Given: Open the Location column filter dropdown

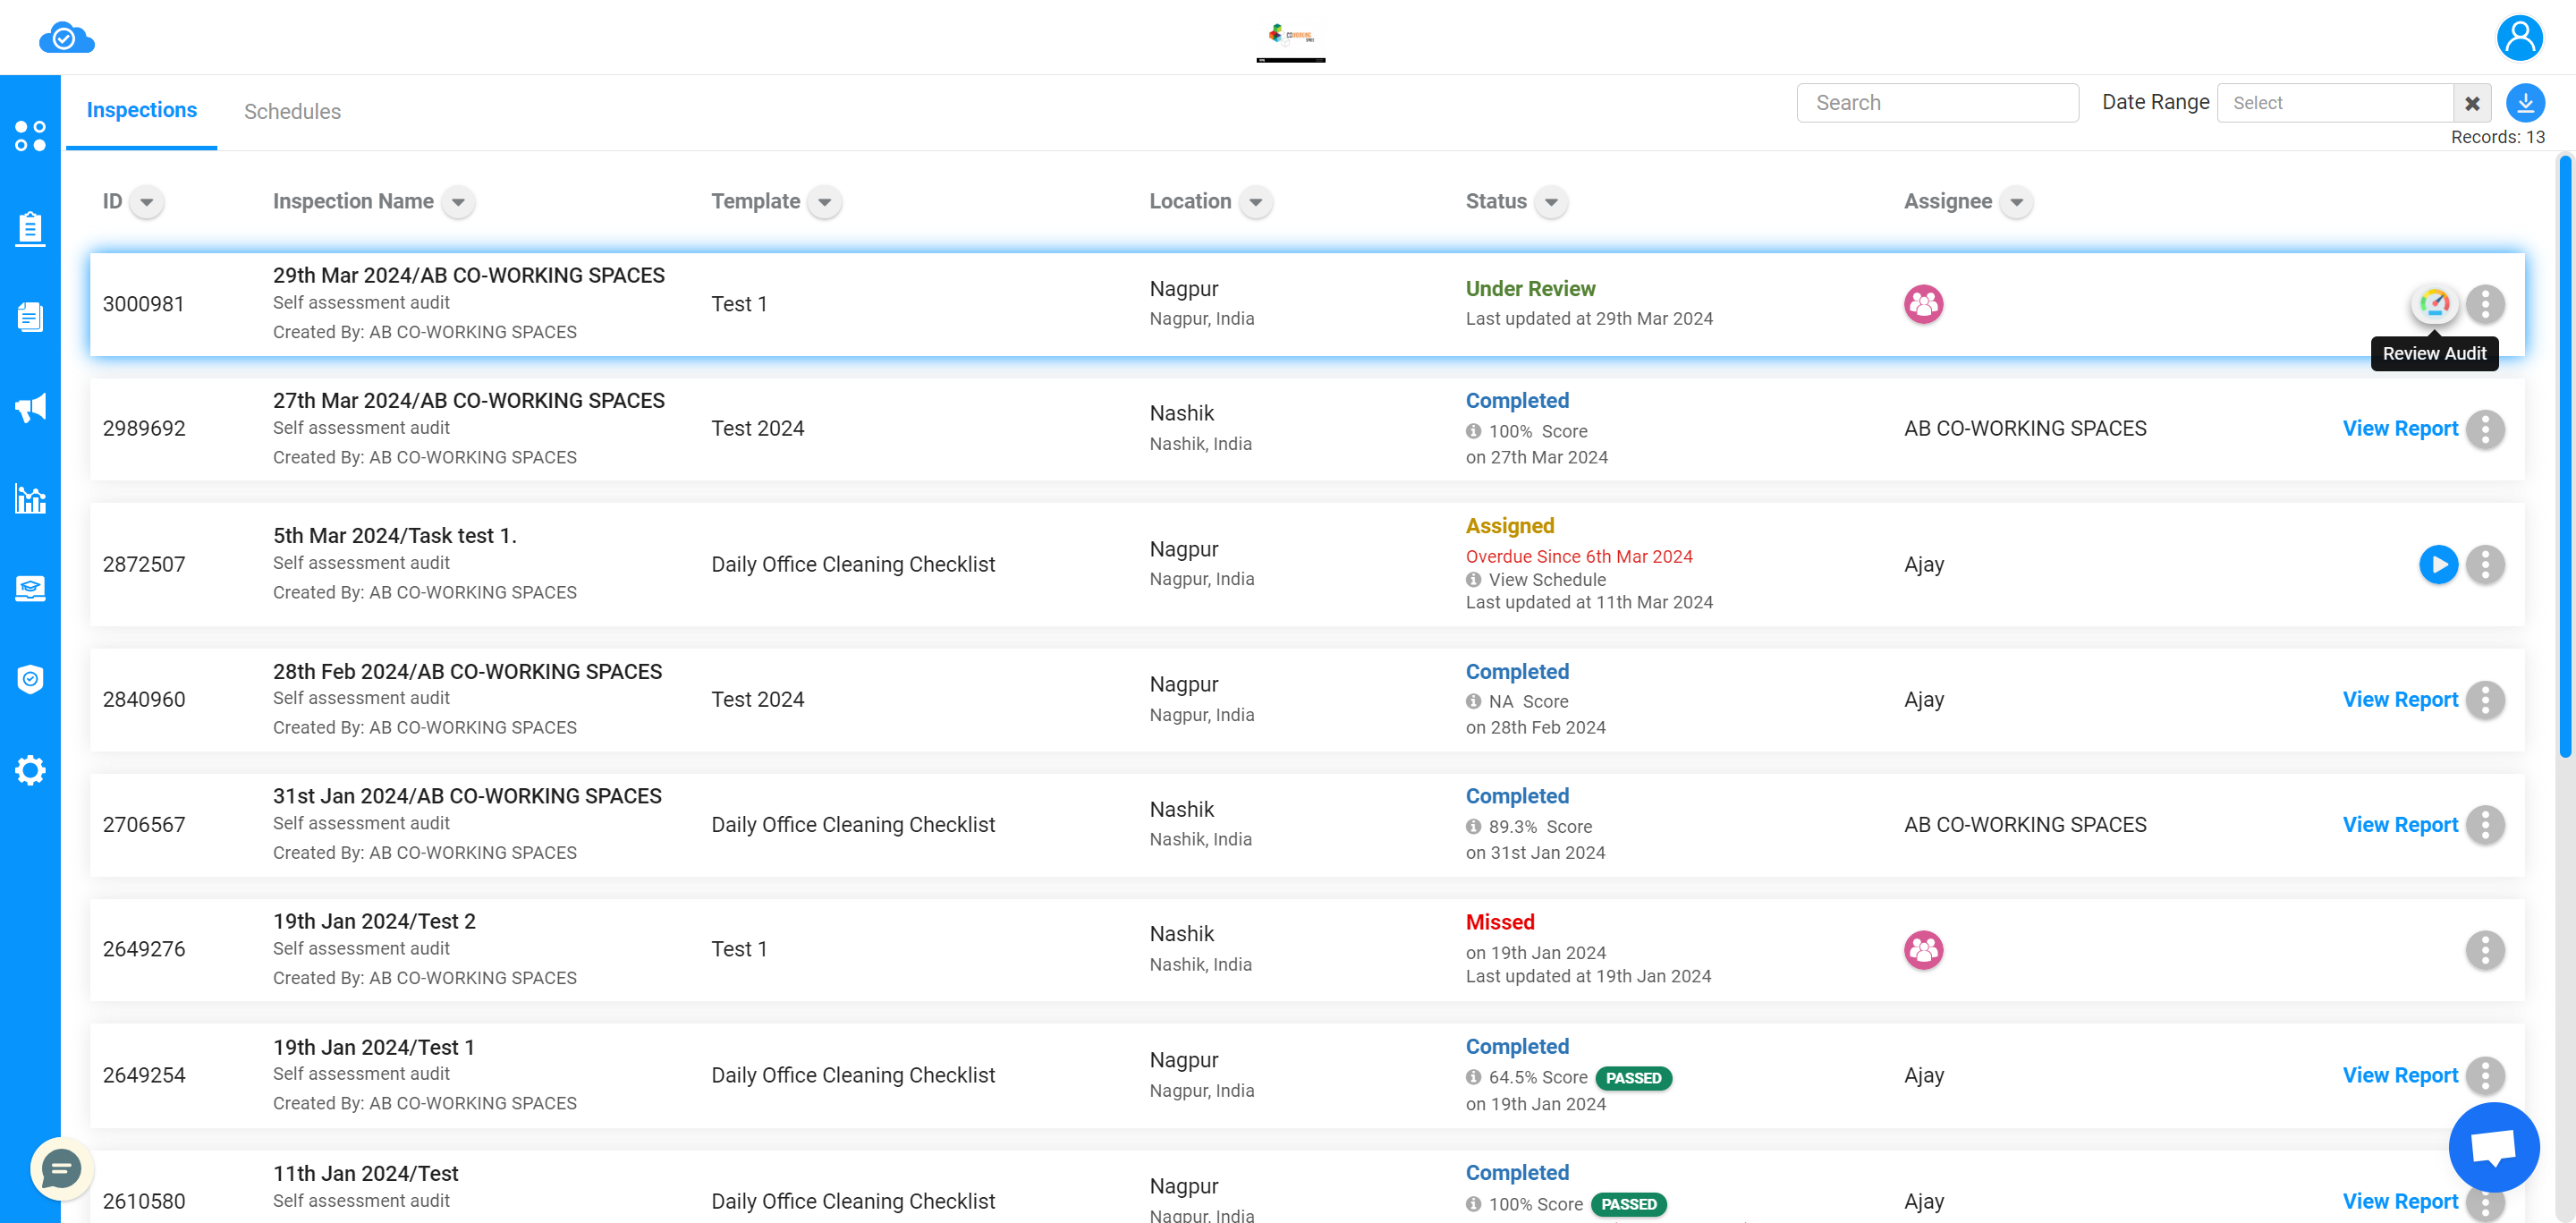Looking at the screenshot, I should click(1255, 202).
